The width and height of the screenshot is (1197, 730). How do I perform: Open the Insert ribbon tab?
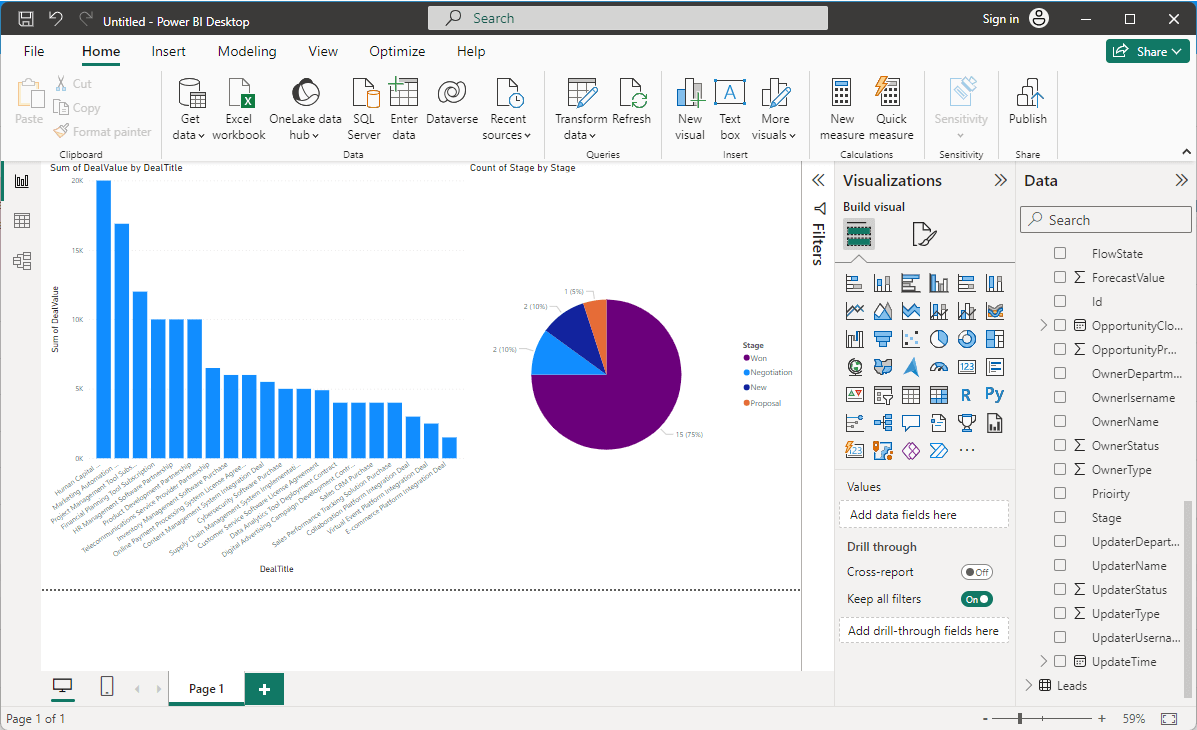(x=168, y=51)
